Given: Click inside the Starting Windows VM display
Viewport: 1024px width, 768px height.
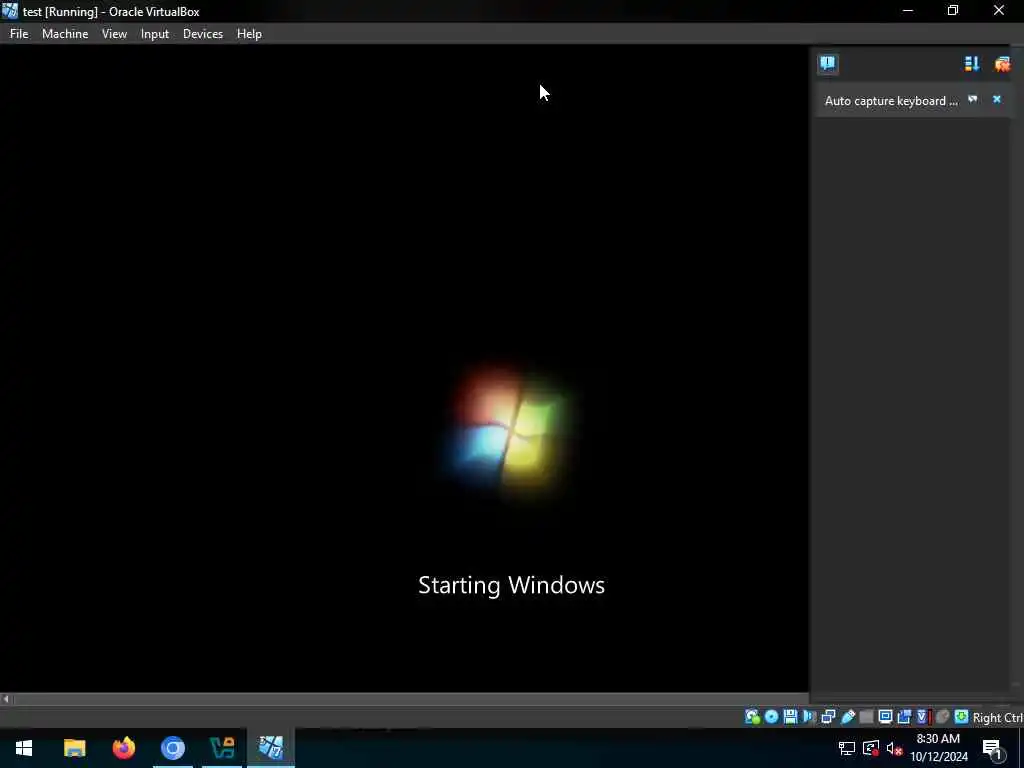Looking at the screenshot, I should pos(404,368).
